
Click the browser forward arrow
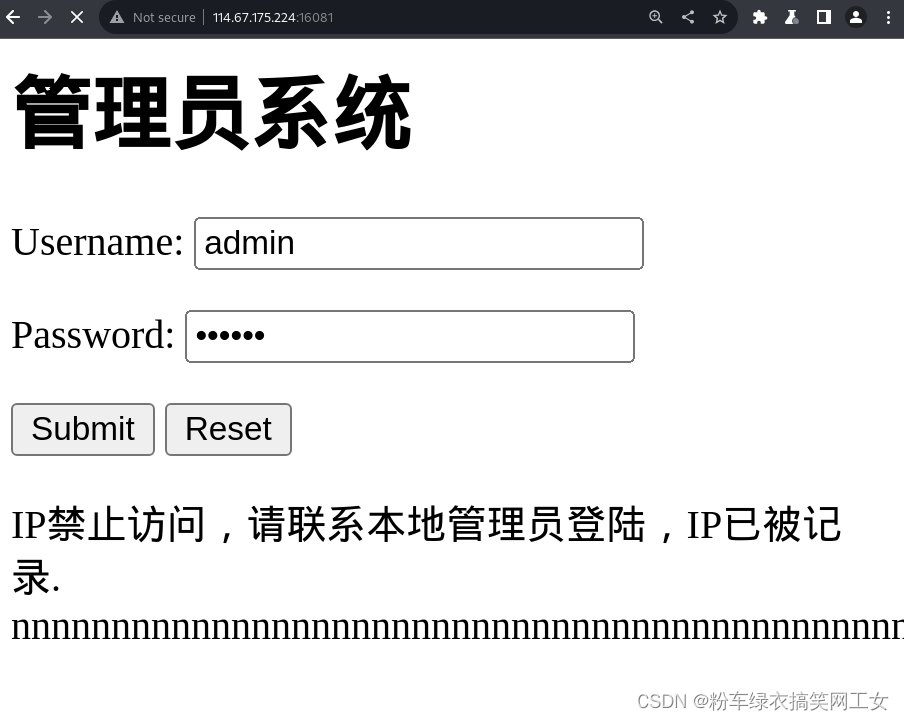pyautogui.click(x=45, y=17)
